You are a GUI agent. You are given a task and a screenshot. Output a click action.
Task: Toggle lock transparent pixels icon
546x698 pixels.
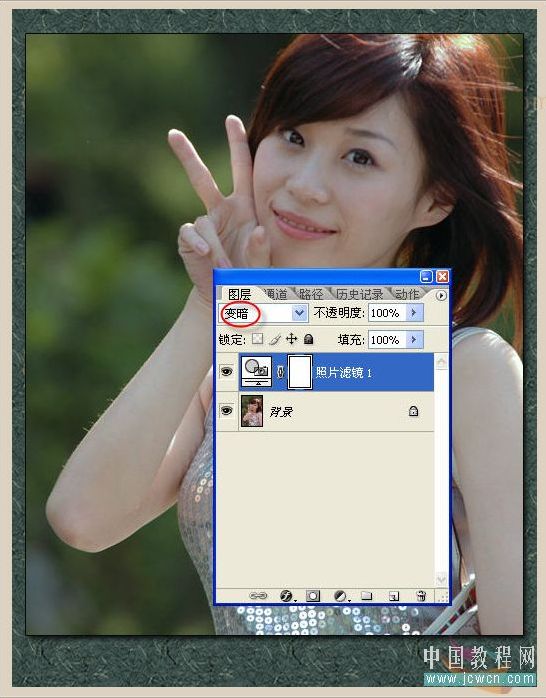pyautogui.click(x=257, y=339)
